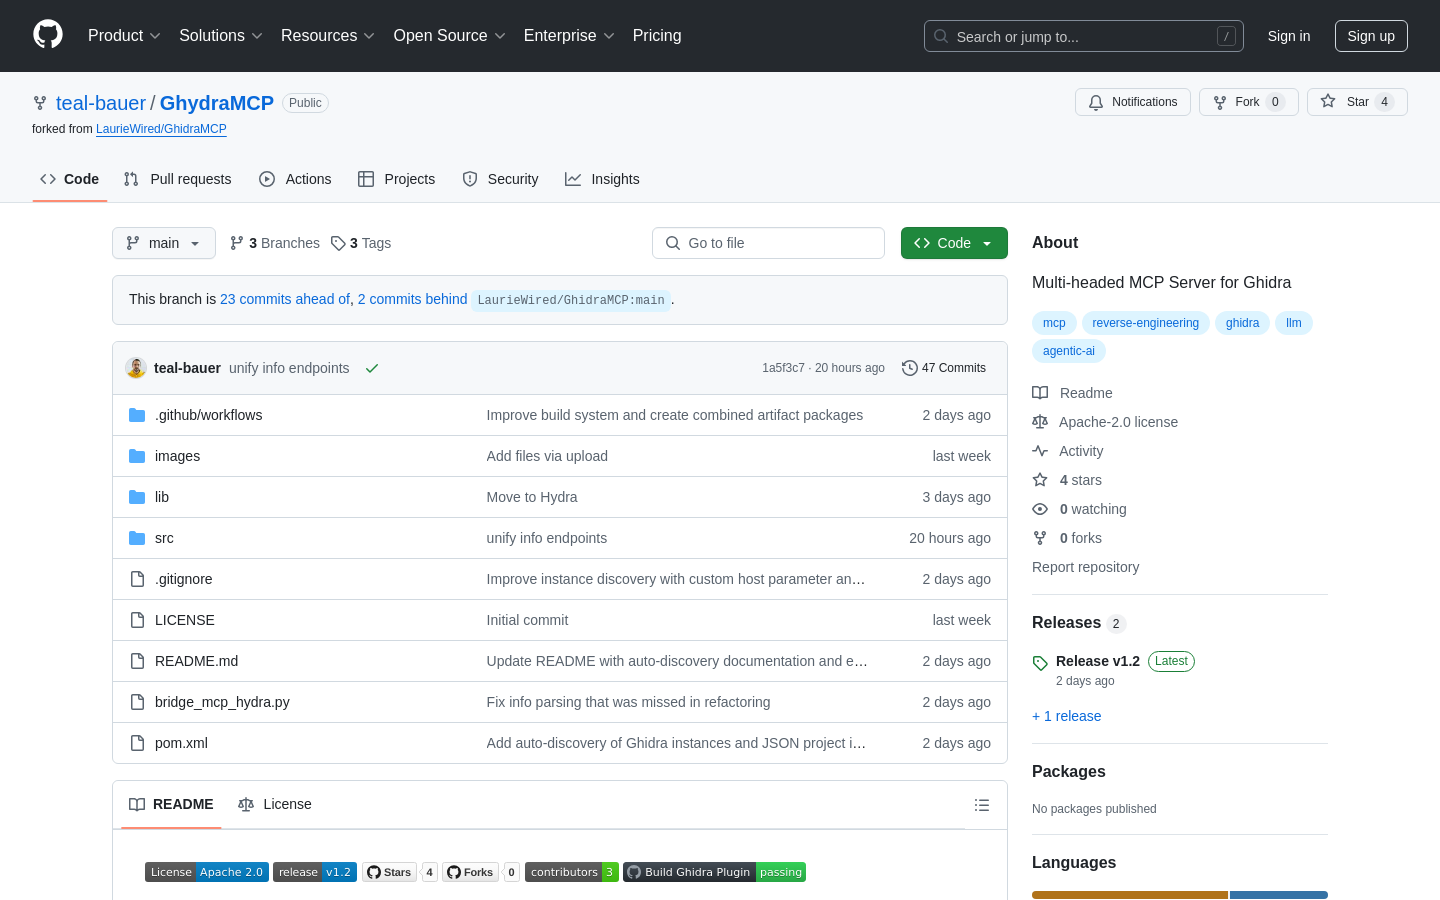This screenshot has height=900, width=1440.
Task: Expand the Resources menu
Action: coord(328,36)
